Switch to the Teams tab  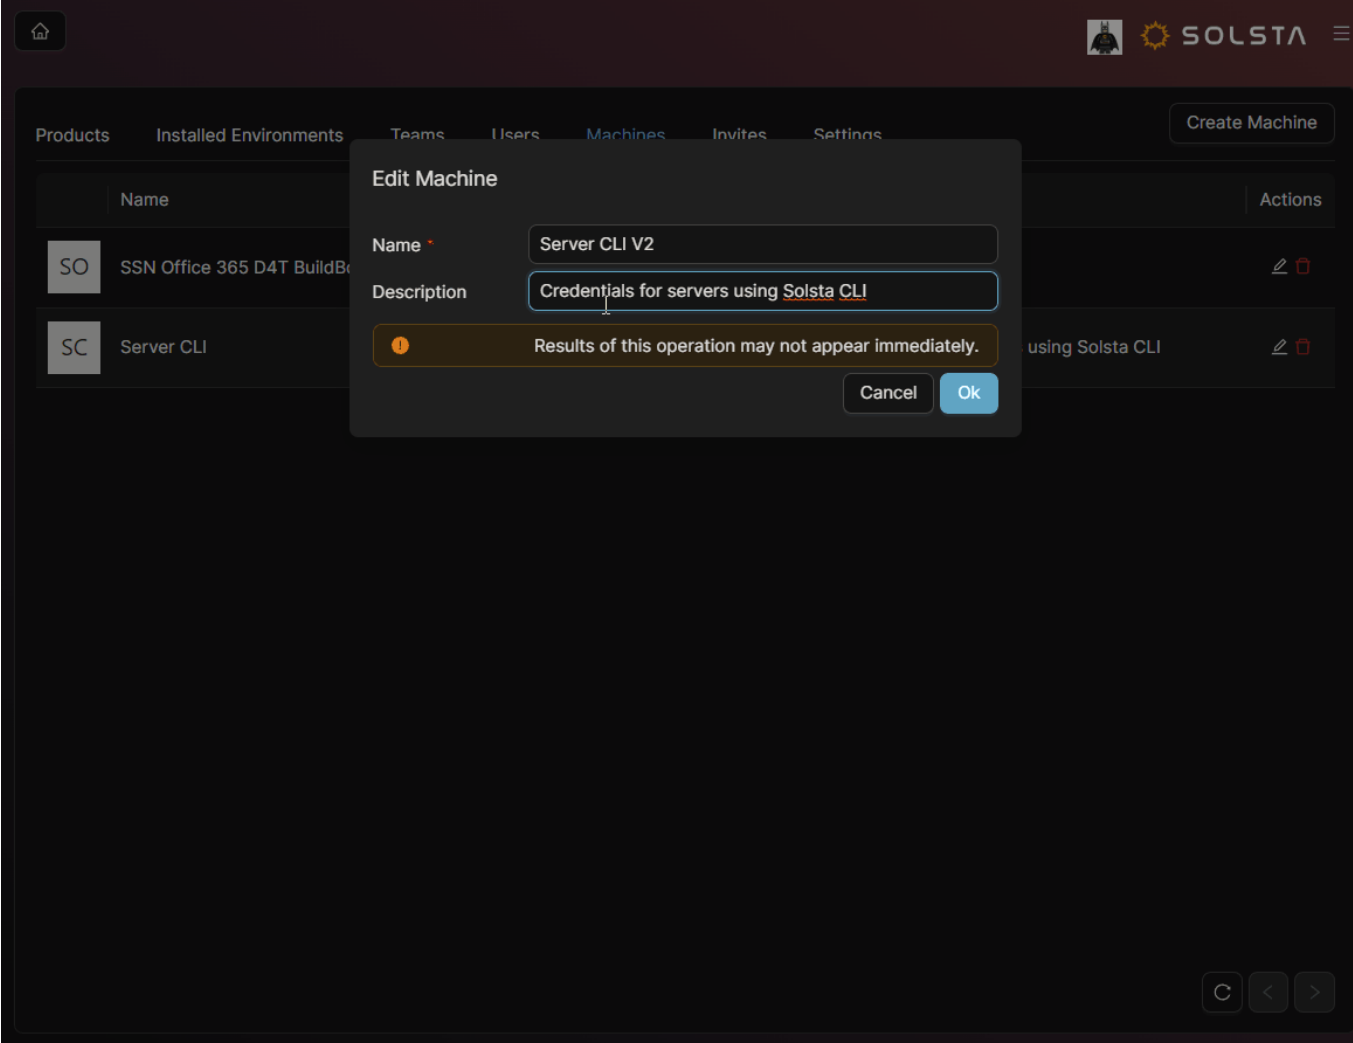coord(417,133)
